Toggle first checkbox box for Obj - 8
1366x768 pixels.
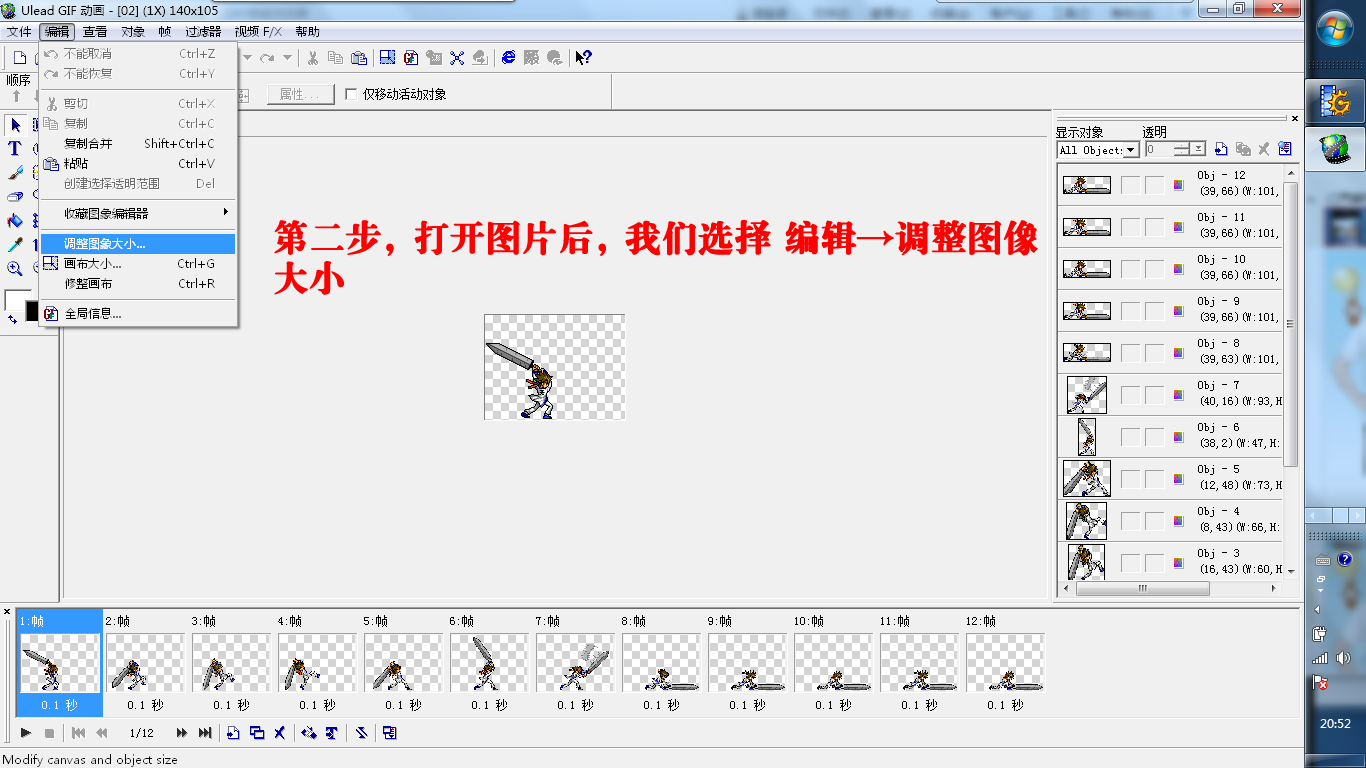[x=1130, y=353]
